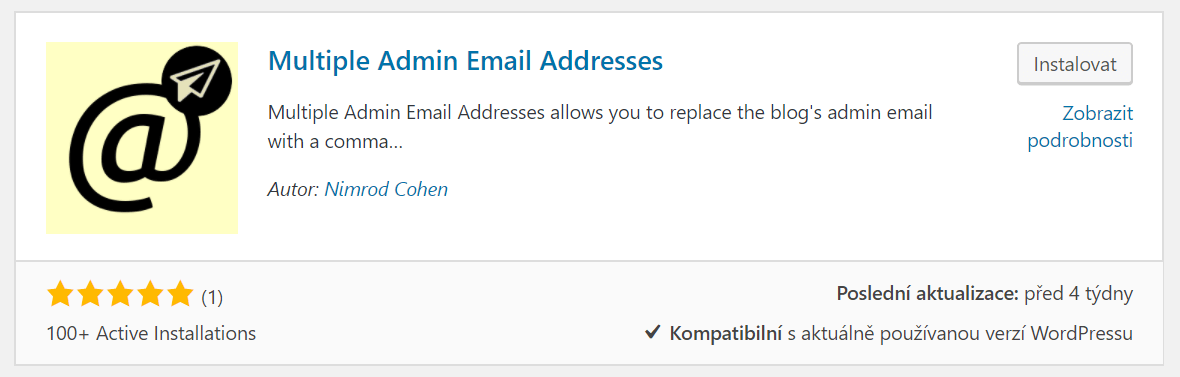Viewport: 1180px width, 377px height.
Task: Select the third rating star
Action: click(x=120, y=295)
